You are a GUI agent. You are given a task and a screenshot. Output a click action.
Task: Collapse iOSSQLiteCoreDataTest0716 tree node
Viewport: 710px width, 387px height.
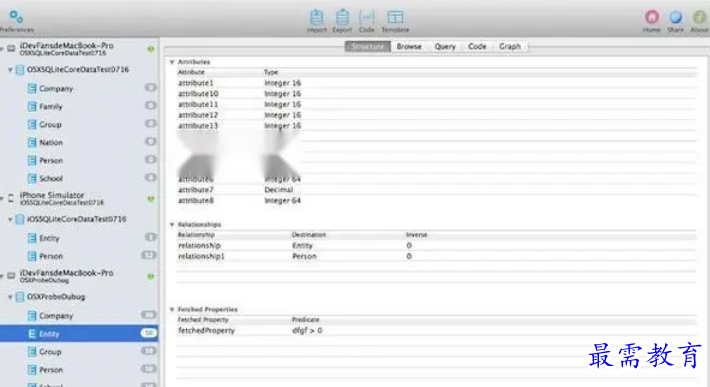pyautogui.click(x=10, y=220)
